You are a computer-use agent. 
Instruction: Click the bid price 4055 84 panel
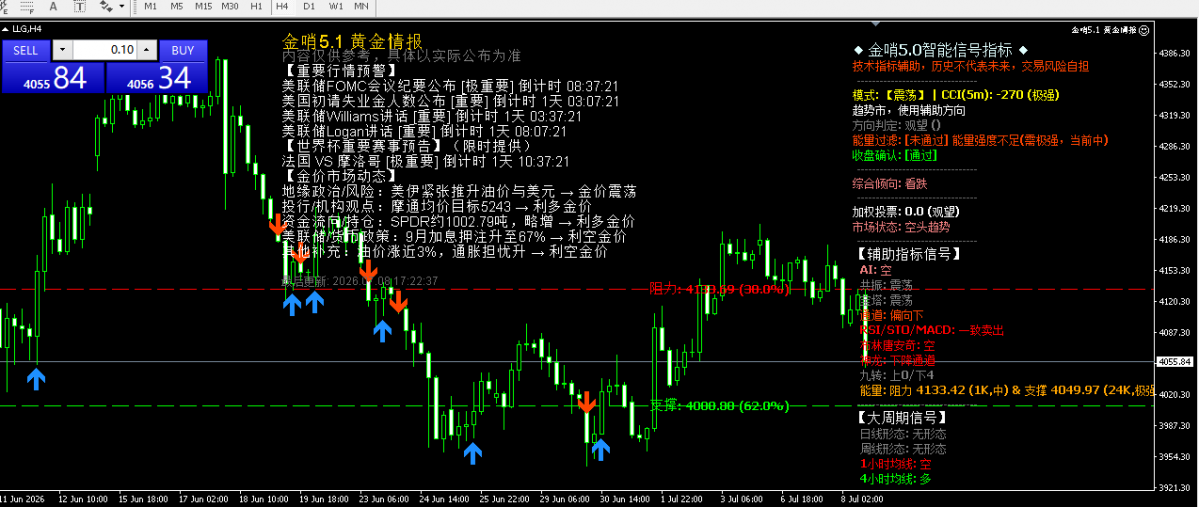point(52,77)
